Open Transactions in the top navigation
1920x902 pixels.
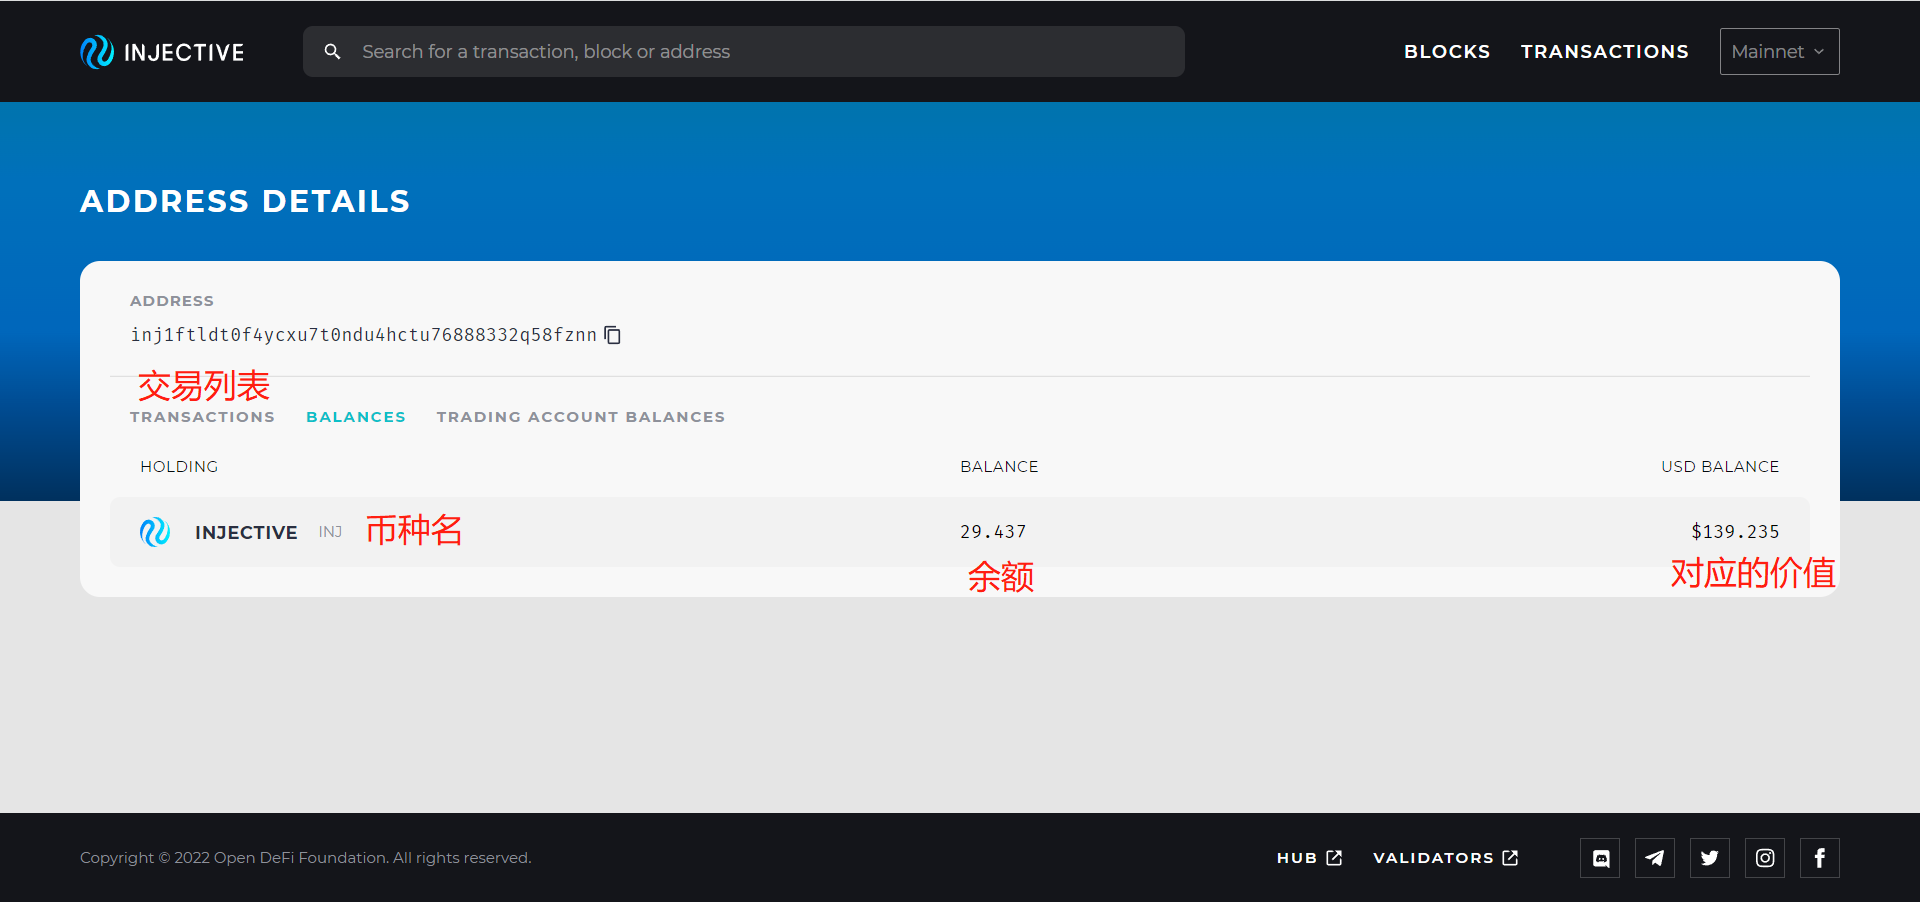[1604, 52]
